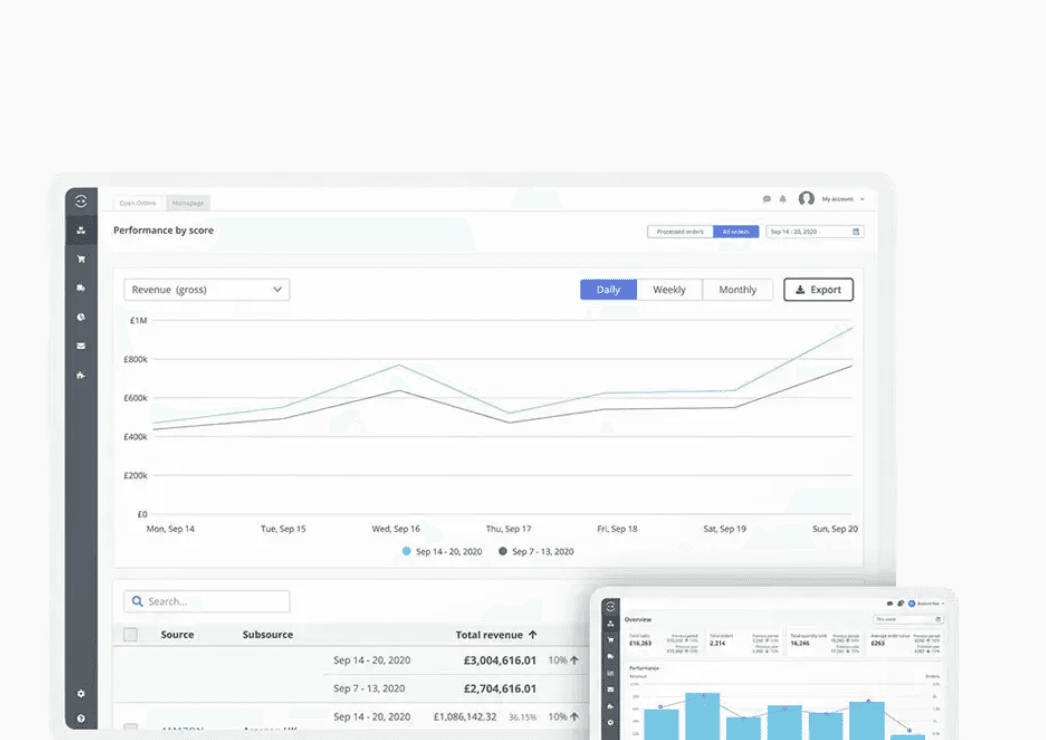Open the This week selector in the Overview window
The width and height of the screenshot is (1046, 740).
[907, 619]
